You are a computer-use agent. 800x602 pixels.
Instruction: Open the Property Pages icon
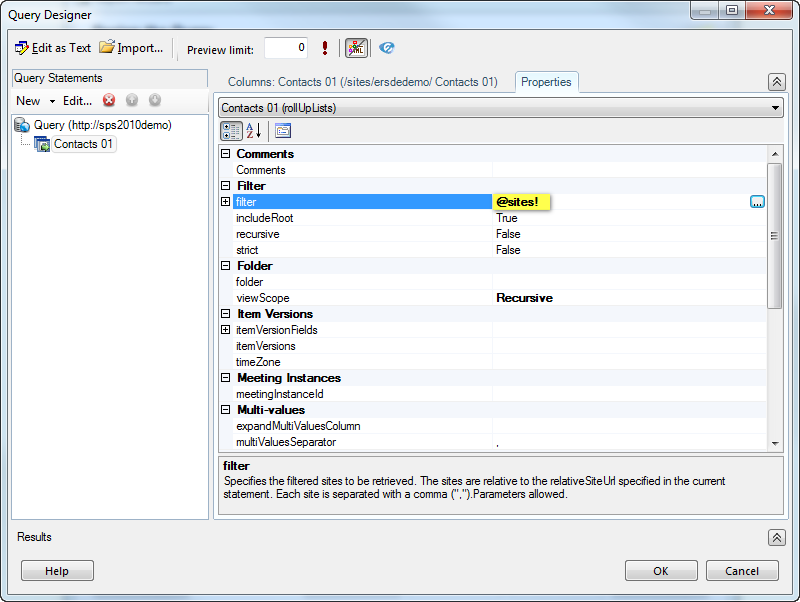point(283,130)
